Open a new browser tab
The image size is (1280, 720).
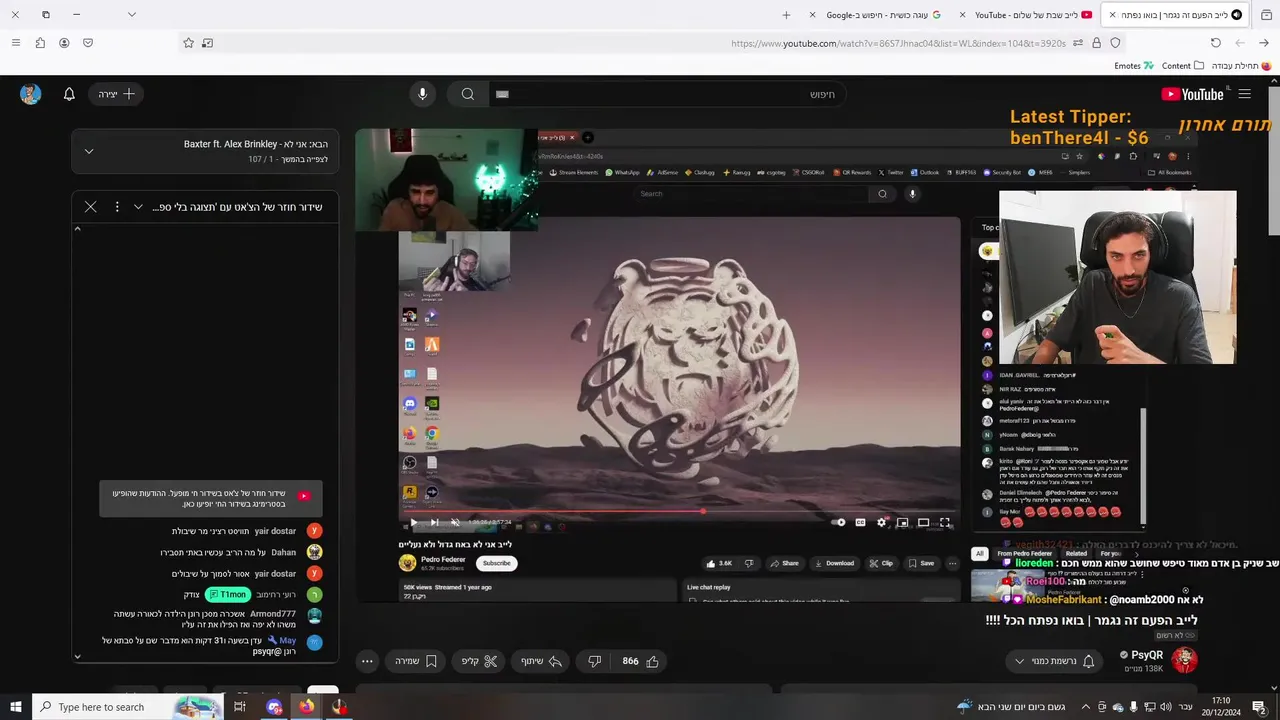pyautogui.click(x=786, y=15)
